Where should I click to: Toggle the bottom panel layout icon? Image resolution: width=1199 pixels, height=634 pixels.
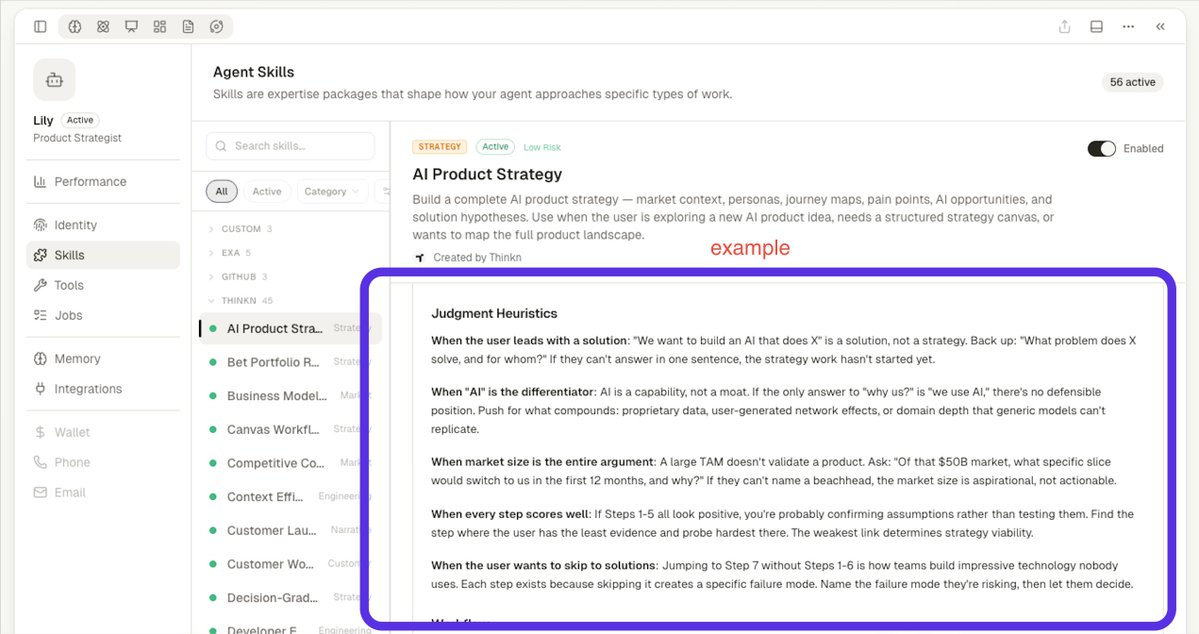coord(1097,27)
